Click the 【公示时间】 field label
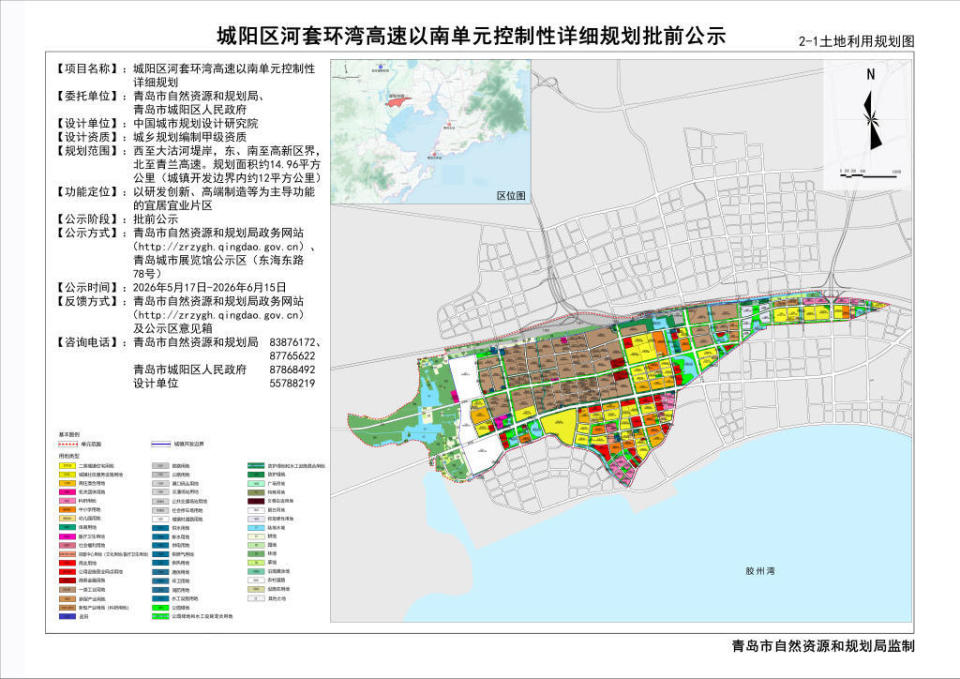 [86, 287]
